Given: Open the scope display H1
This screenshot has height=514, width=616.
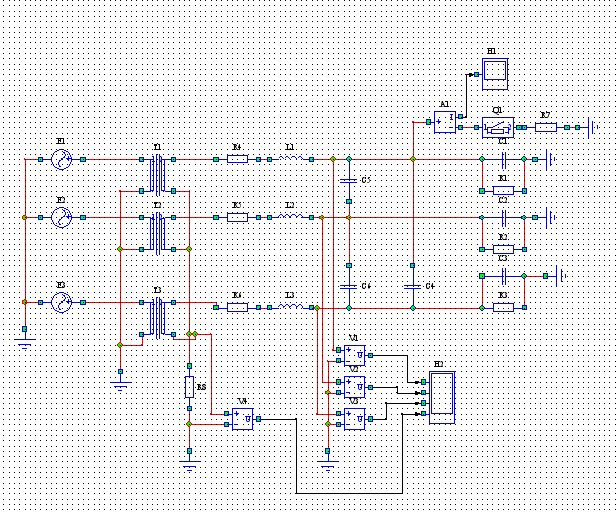Looking at the screenshot, I should [x=495, y=74].
